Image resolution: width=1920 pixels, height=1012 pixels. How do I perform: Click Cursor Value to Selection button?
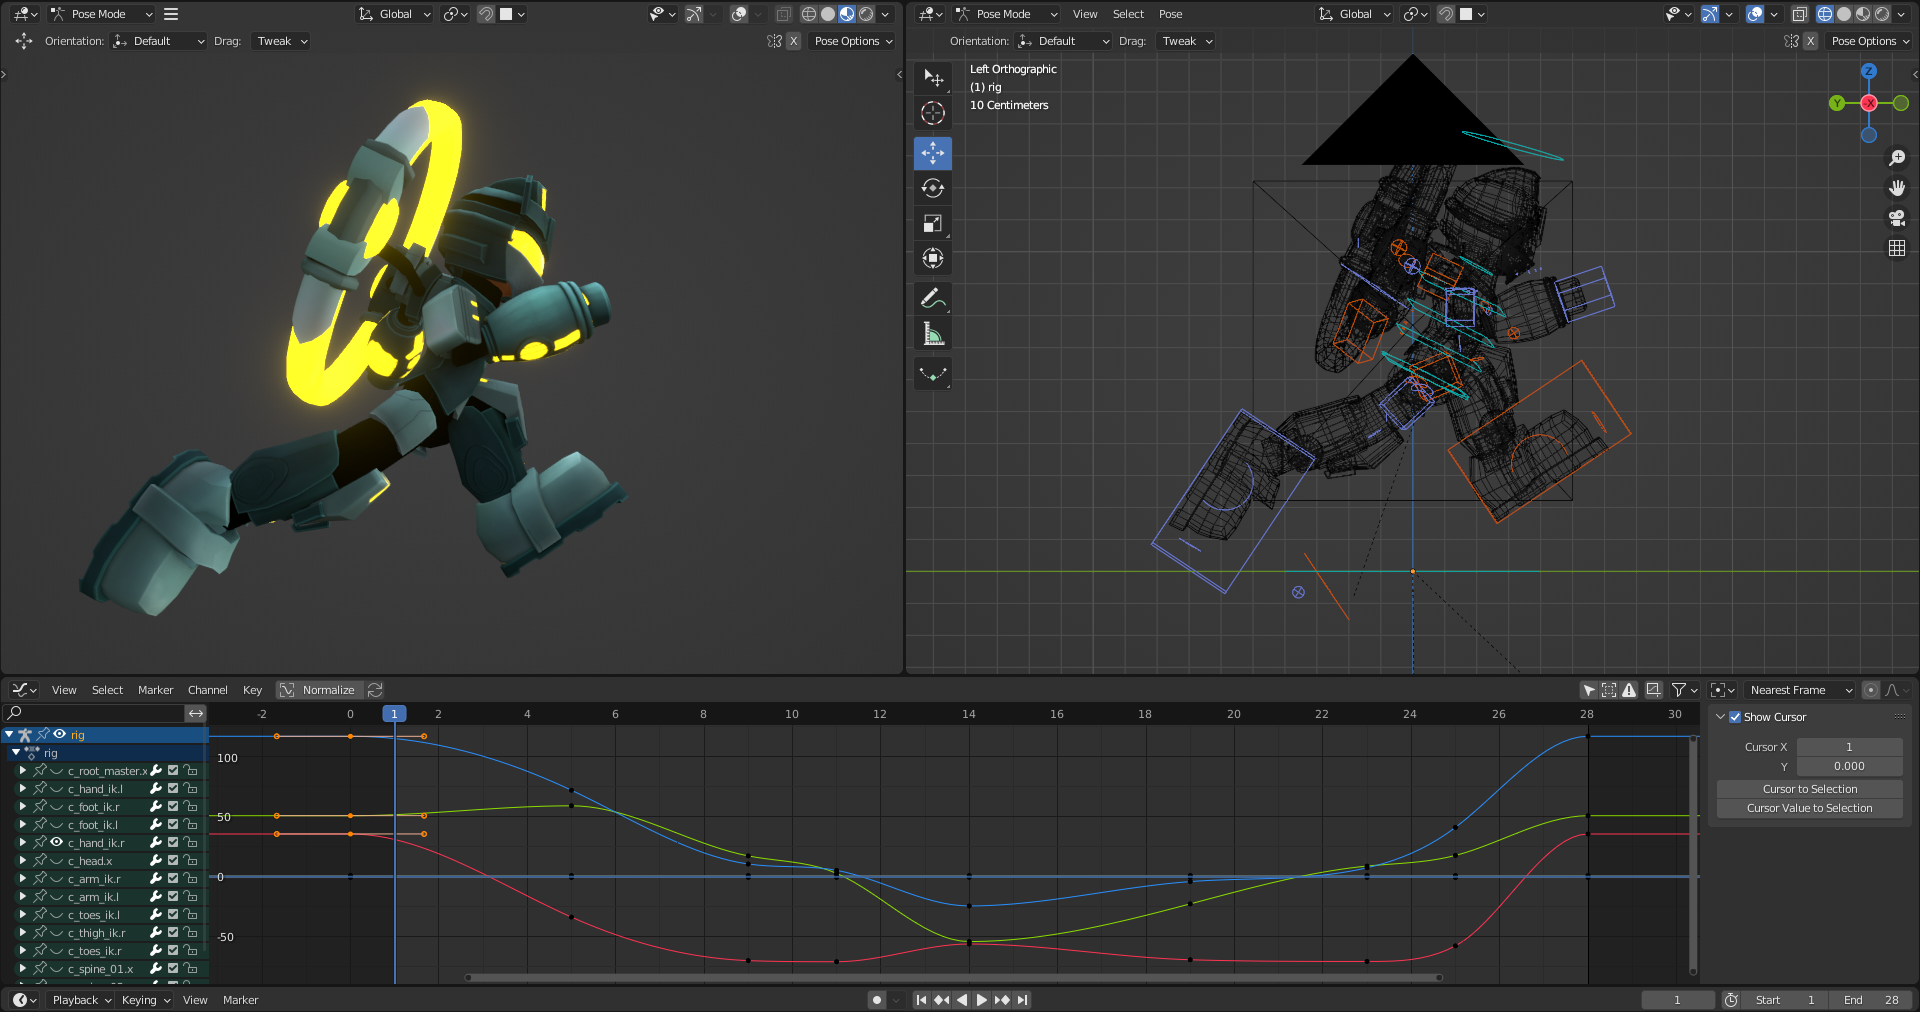1809,808
